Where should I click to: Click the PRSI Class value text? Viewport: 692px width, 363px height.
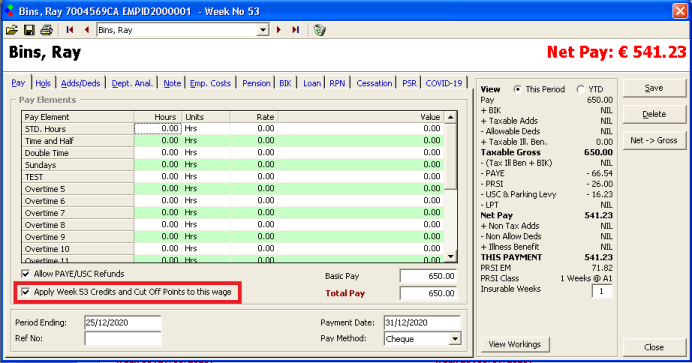[586, 278]
